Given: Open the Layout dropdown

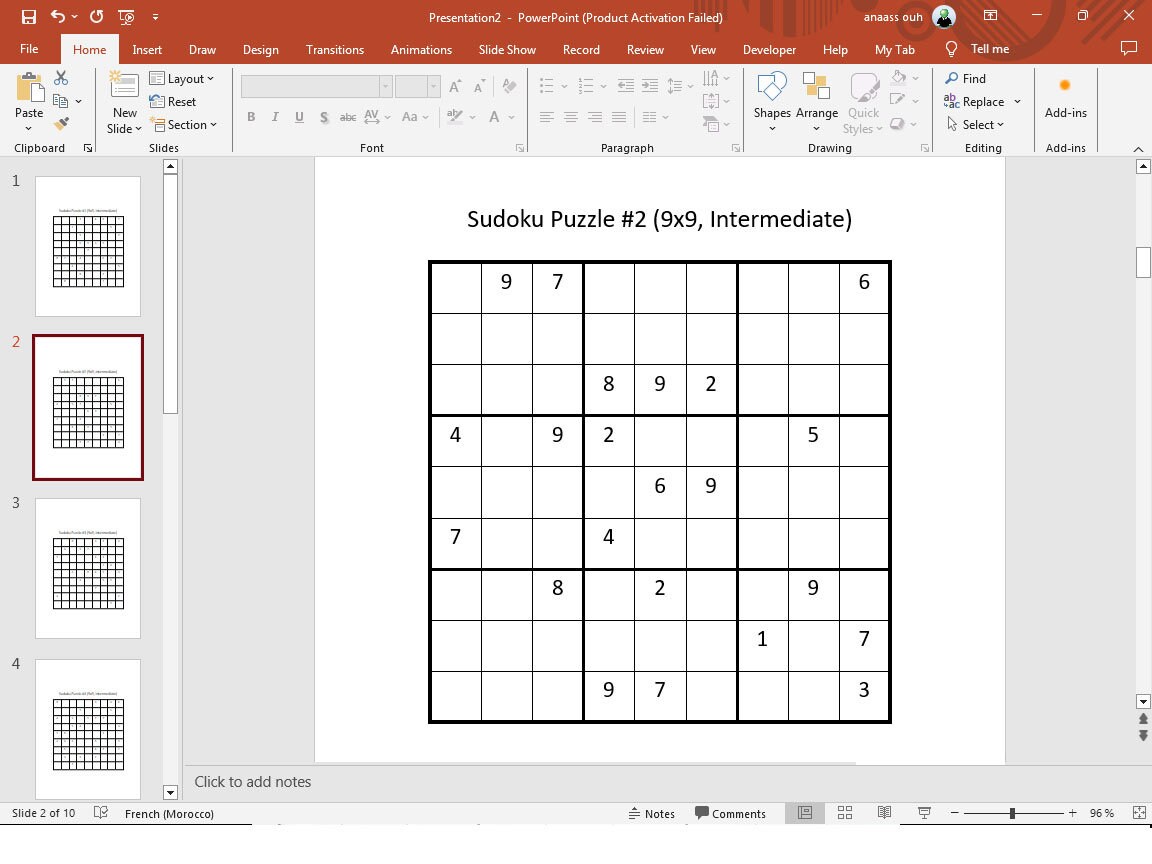Looking at the screenshot, I should click(184, 78).
